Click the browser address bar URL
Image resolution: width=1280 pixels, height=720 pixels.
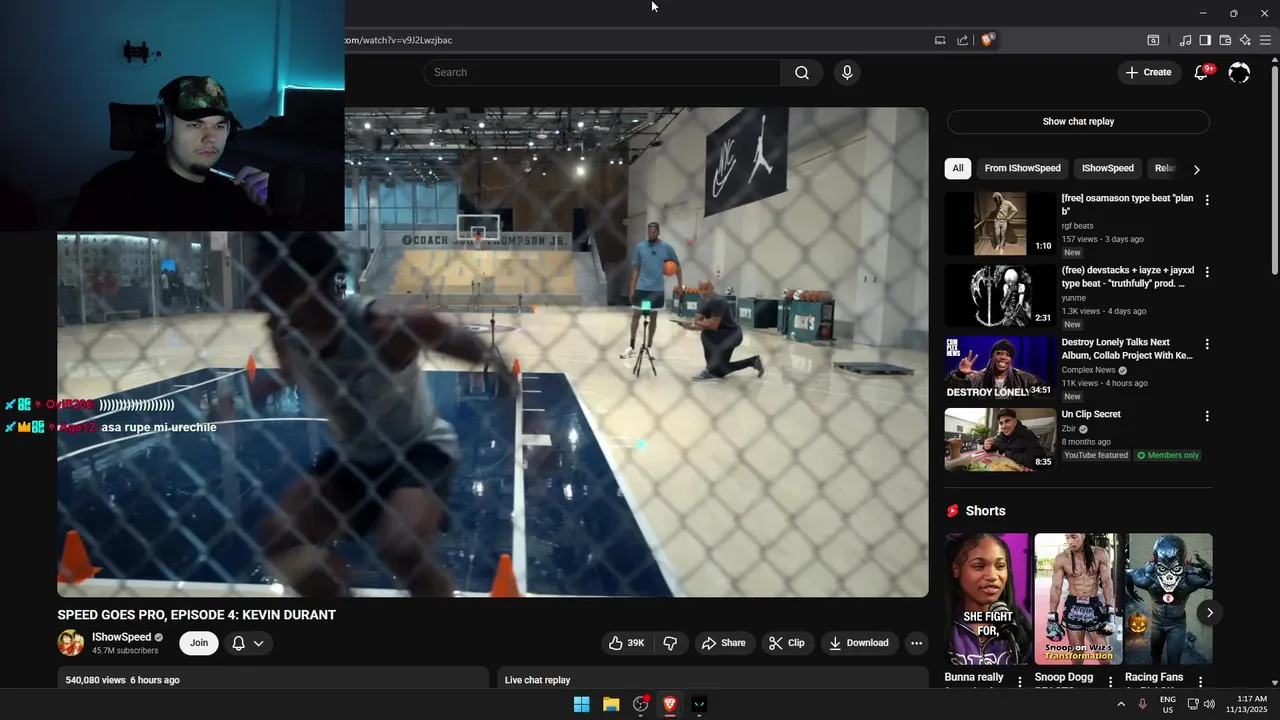[397, 40]
